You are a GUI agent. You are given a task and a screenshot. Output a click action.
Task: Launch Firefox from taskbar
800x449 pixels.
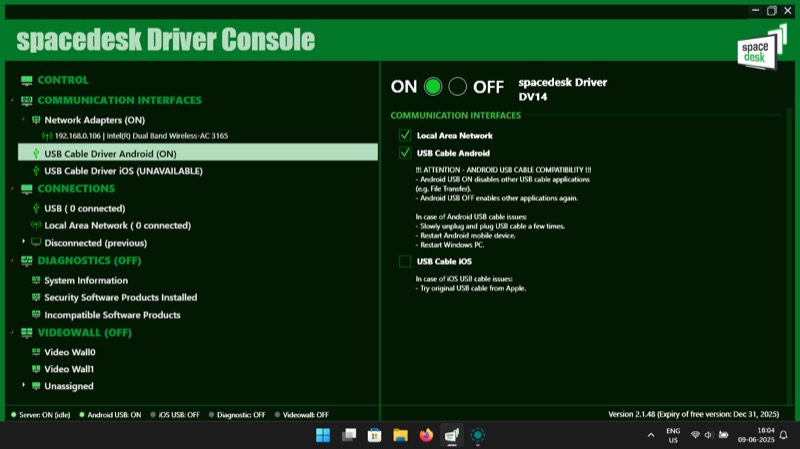pos(426,435)
